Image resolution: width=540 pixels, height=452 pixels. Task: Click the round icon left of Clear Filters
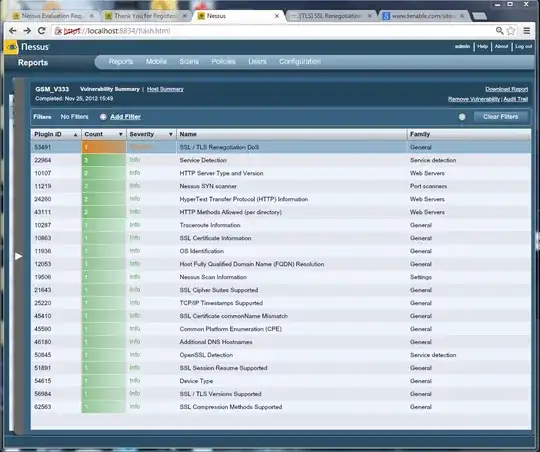(x=462, y=117)
